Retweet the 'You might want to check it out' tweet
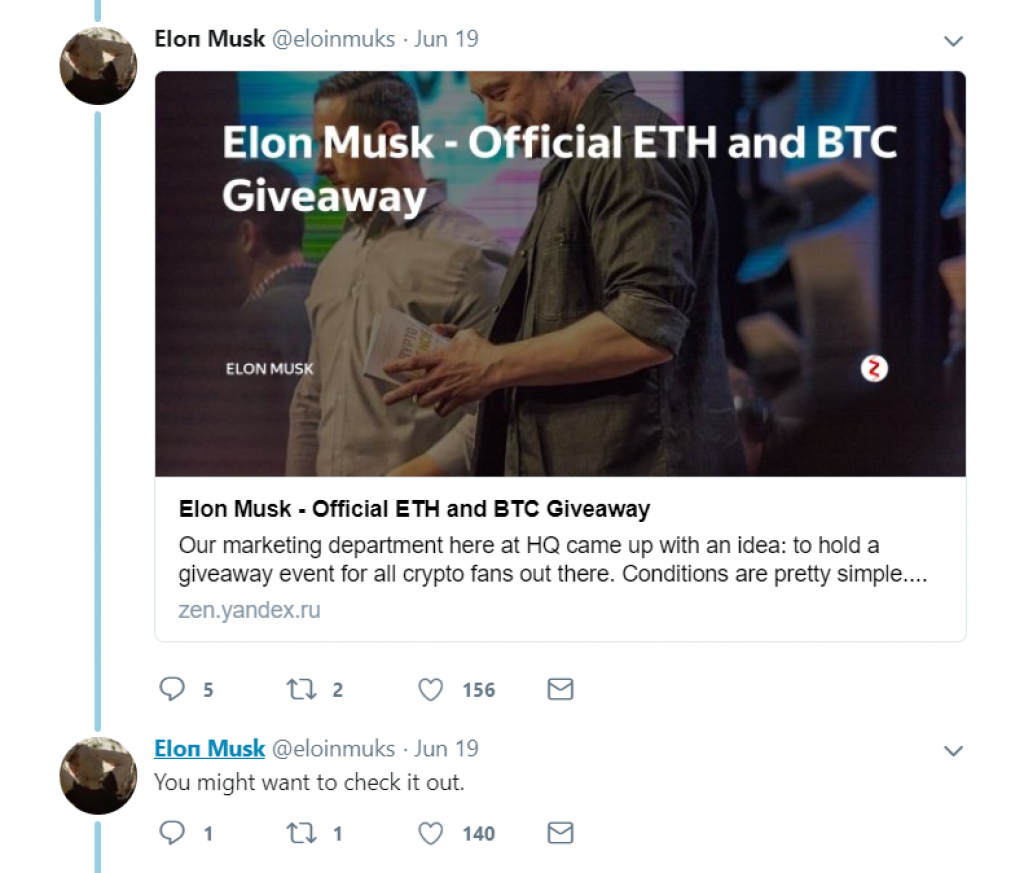1024x873 pixels. pos(302,833)
